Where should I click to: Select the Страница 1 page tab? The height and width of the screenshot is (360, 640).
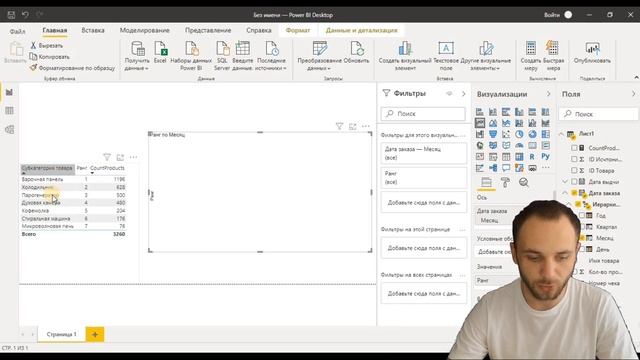[x=62, y=334]
